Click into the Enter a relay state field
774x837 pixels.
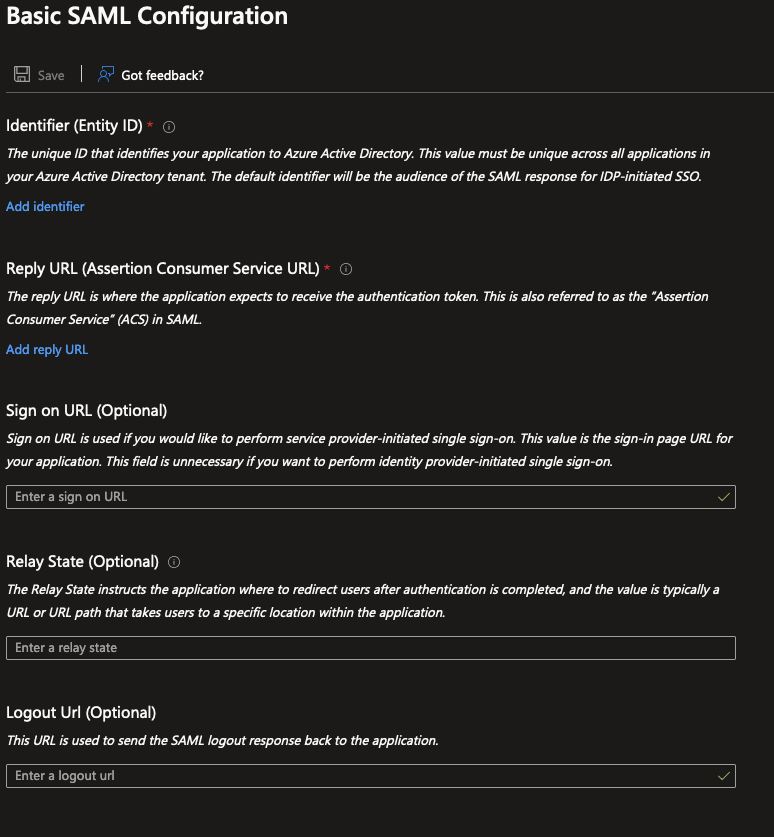tap(300, 647)
